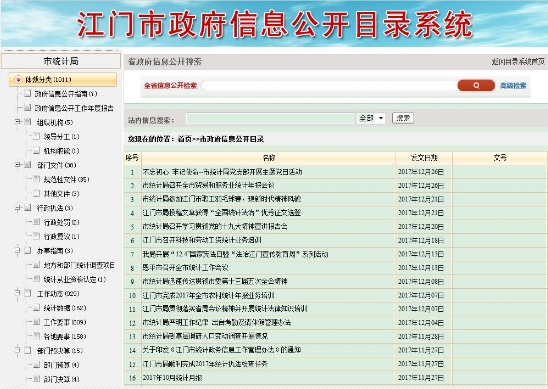548x389 pixels.
Task: Click the page icon beside 机构职能
Action: point(36,151)
